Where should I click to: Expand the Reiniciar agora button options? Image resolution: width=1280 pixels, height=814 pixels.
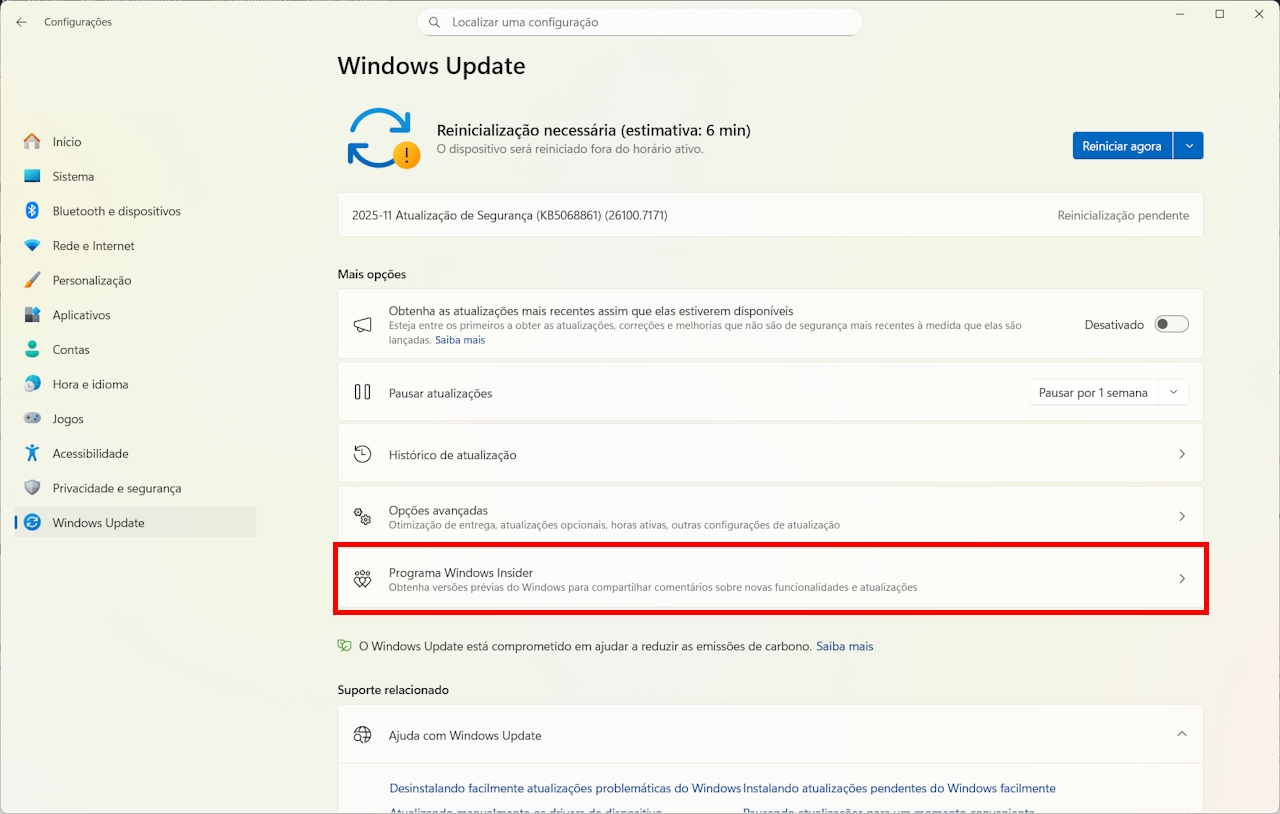click(x=1189, y=145)
